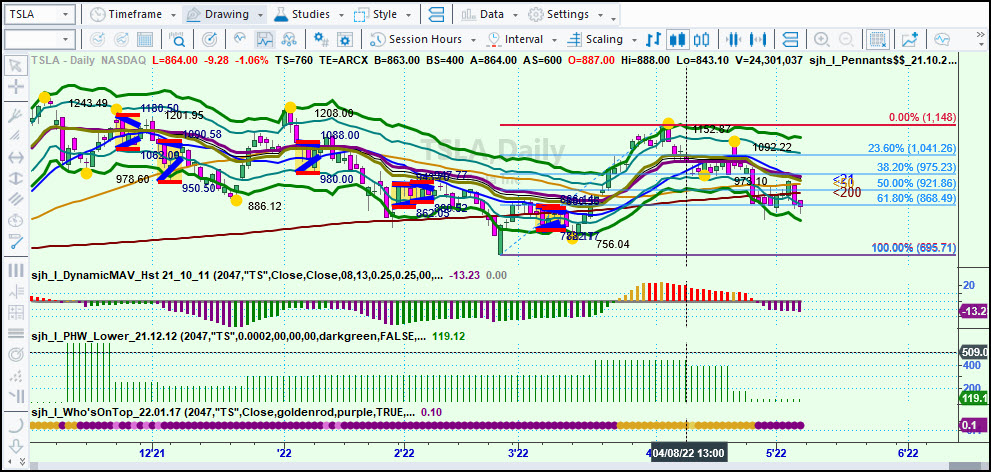Expand the Drawing dropdown arrow
991x472 pixels.
(260, 15)
